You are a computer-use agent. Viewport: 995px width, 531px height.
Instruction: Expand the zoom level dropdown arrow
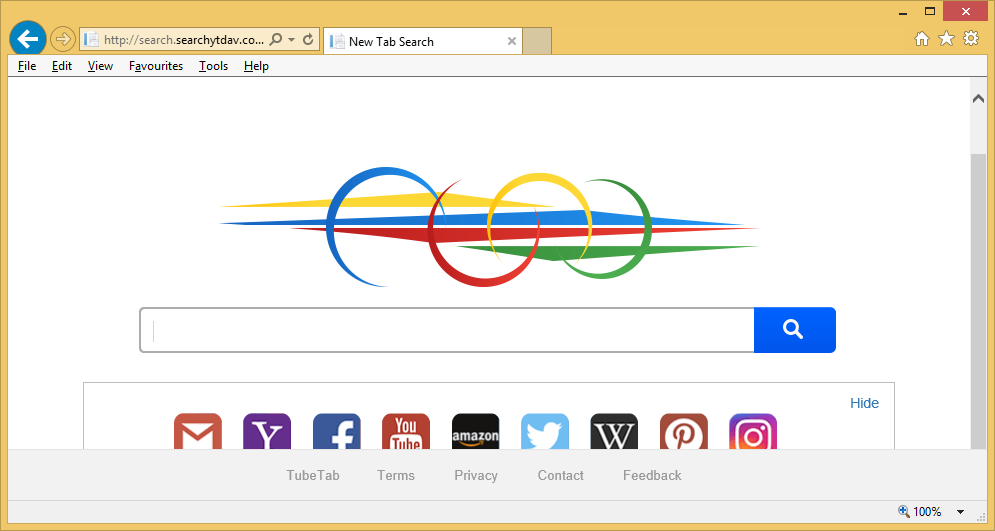[x=961, y=512]
